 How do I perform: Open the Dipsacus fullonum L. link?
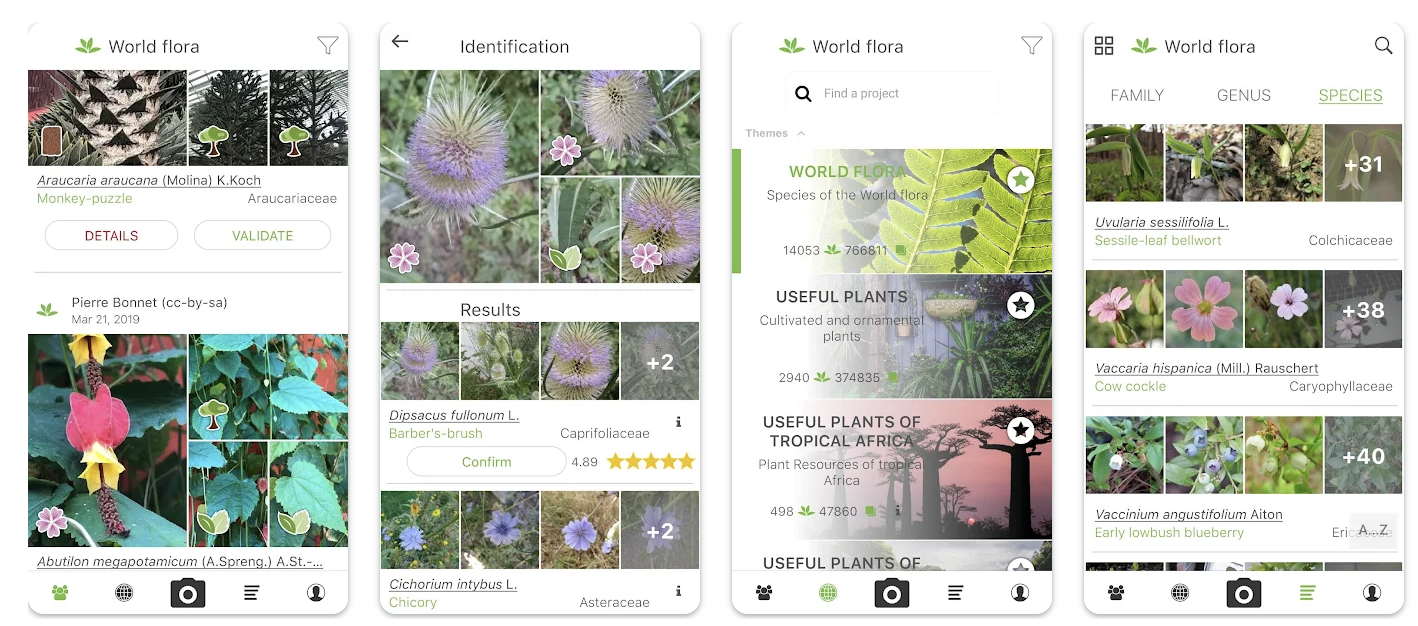(454, 415)
